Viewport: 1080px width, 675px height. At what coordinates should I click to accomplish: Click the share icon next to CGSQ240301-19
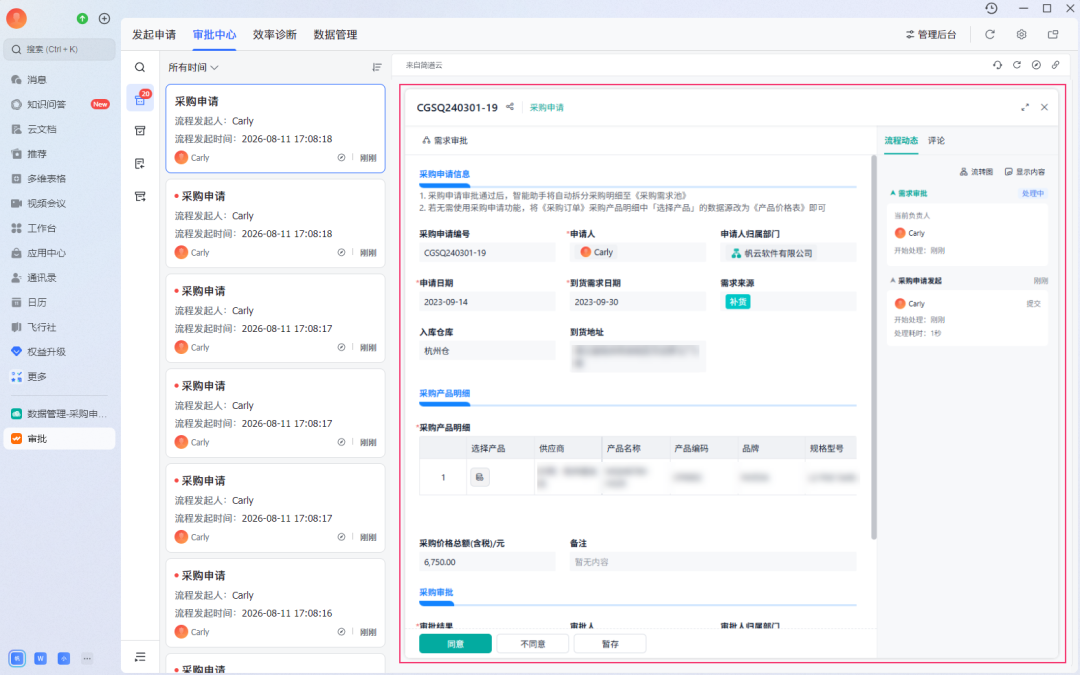(510, 107)
